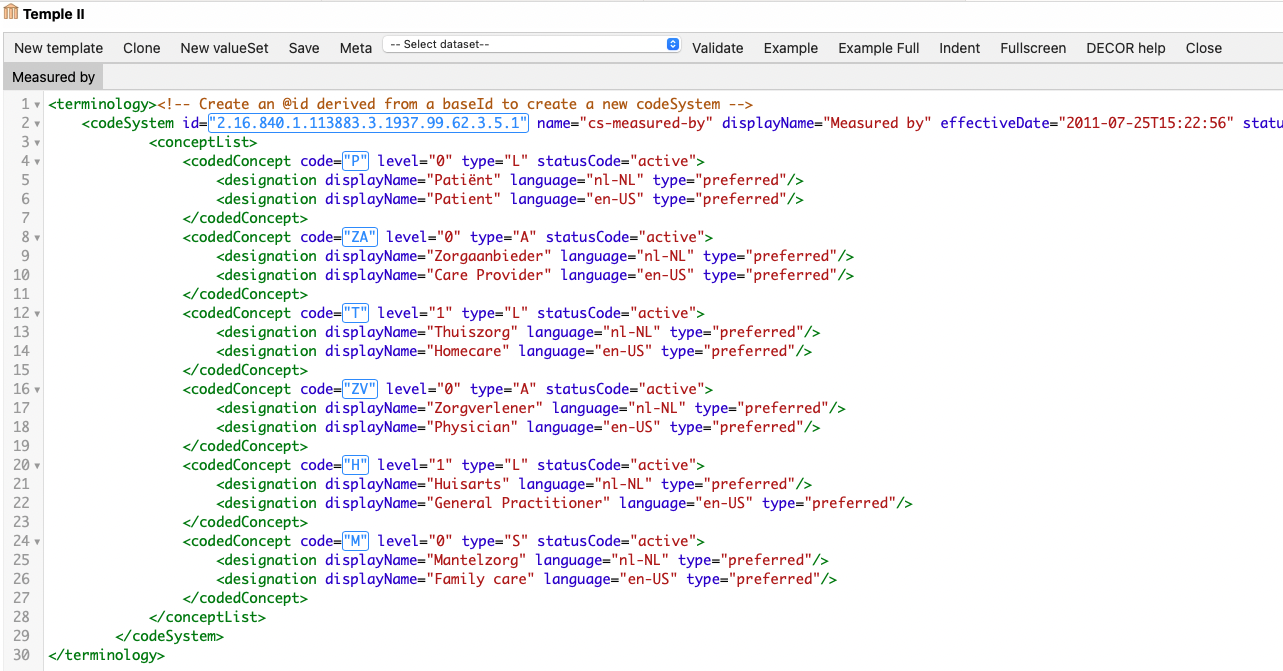The height and width of the screenshot is (671, 1283).
Task: Select the Measured by tab
Action: click(x=53, y=77)
